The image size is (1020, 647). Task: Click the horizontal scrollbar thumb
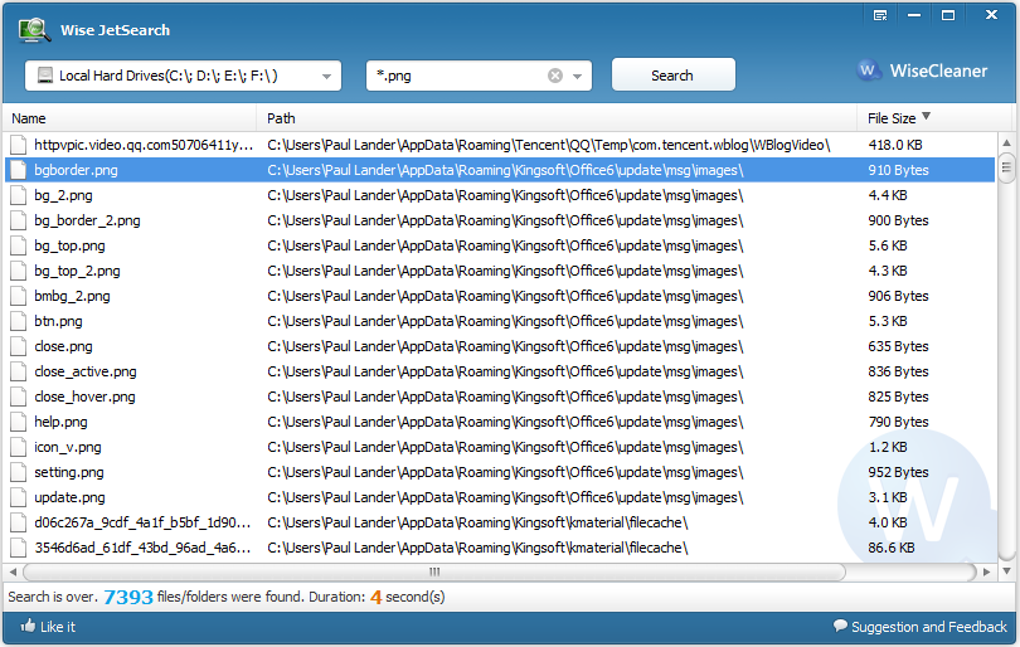[434, 572]
